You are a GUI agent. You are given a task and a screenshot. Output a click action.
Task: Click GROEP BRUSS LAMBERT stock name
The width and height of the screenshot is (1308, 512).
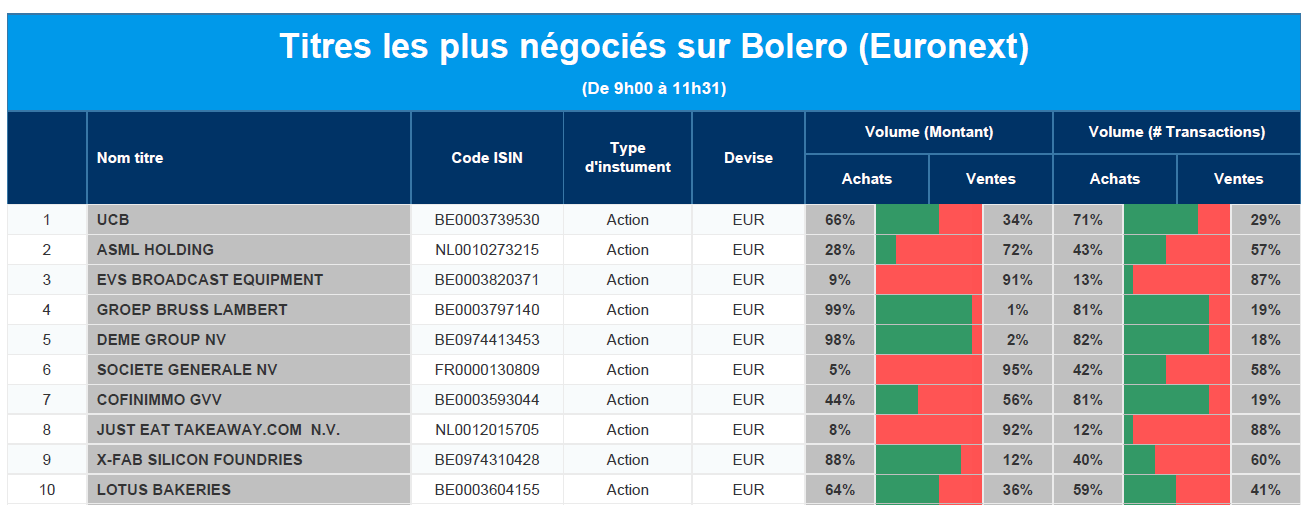point(192,310)
